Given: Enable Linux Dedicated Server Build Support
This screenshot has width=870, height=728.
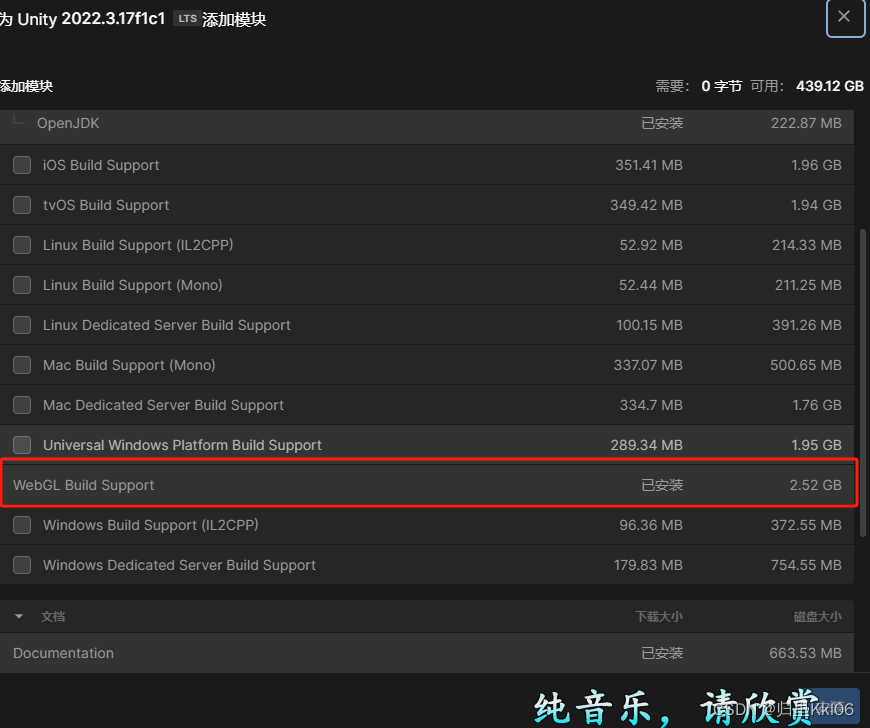Looking at the screenshot, I should 21,325.
